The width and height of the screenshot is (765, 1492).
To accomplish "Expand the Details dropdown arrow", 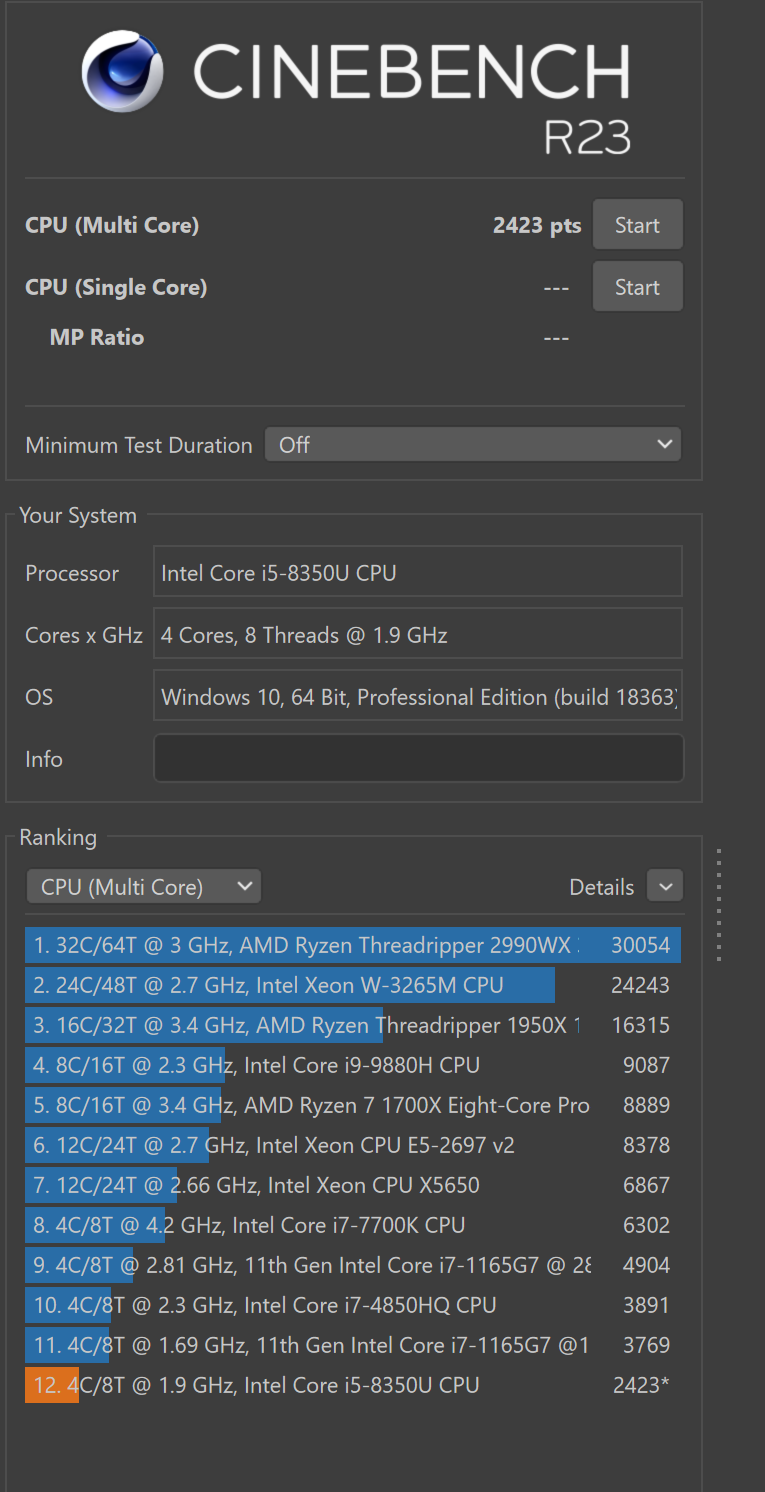I will click(665, 886).
